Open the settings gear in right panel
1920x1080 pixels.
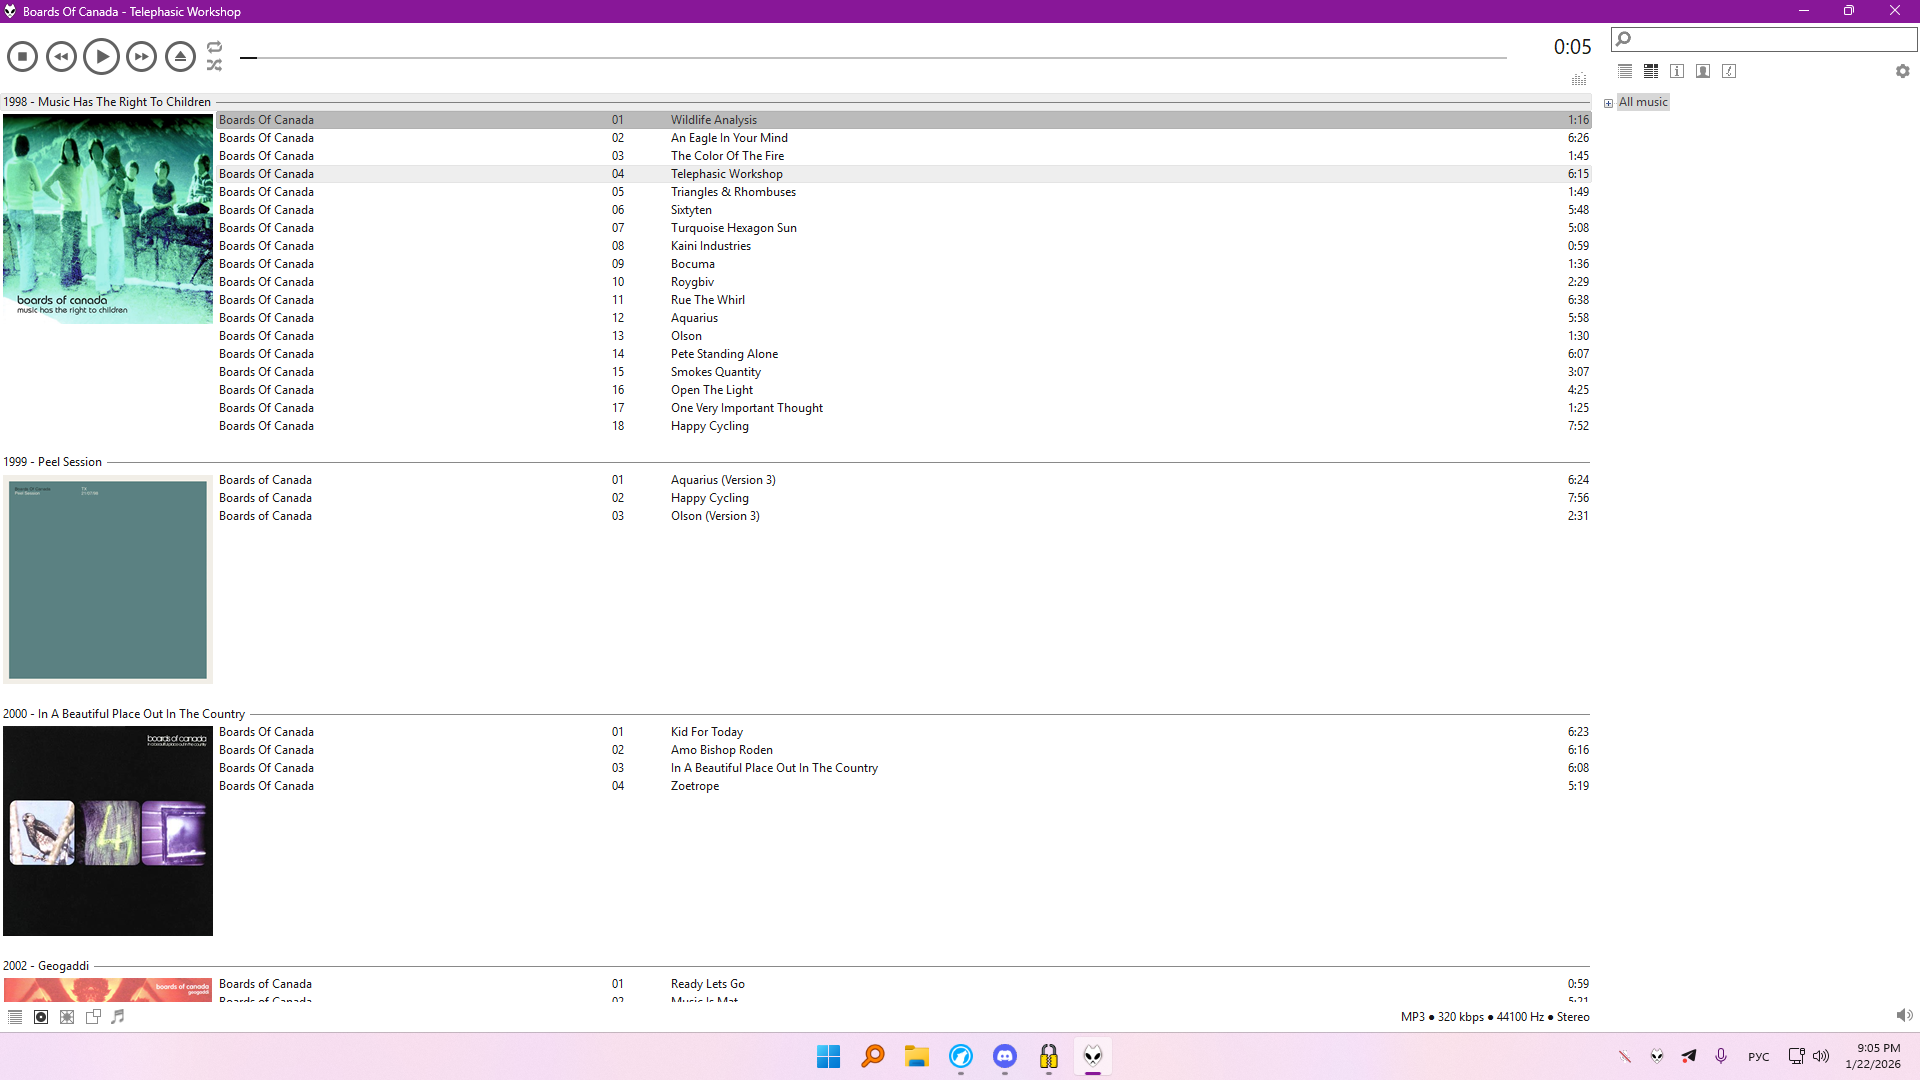(1902, 71)
